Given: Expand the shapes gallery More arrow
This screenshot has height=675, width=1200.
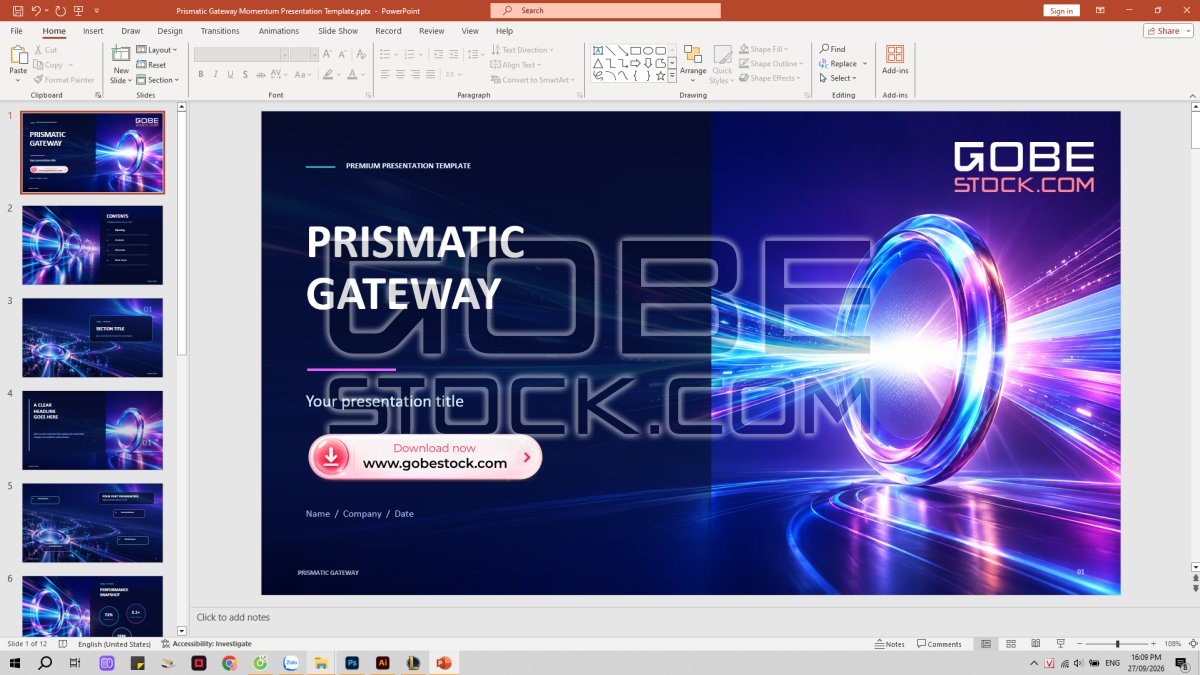Looking at the screenshot, I should point(672,76).
